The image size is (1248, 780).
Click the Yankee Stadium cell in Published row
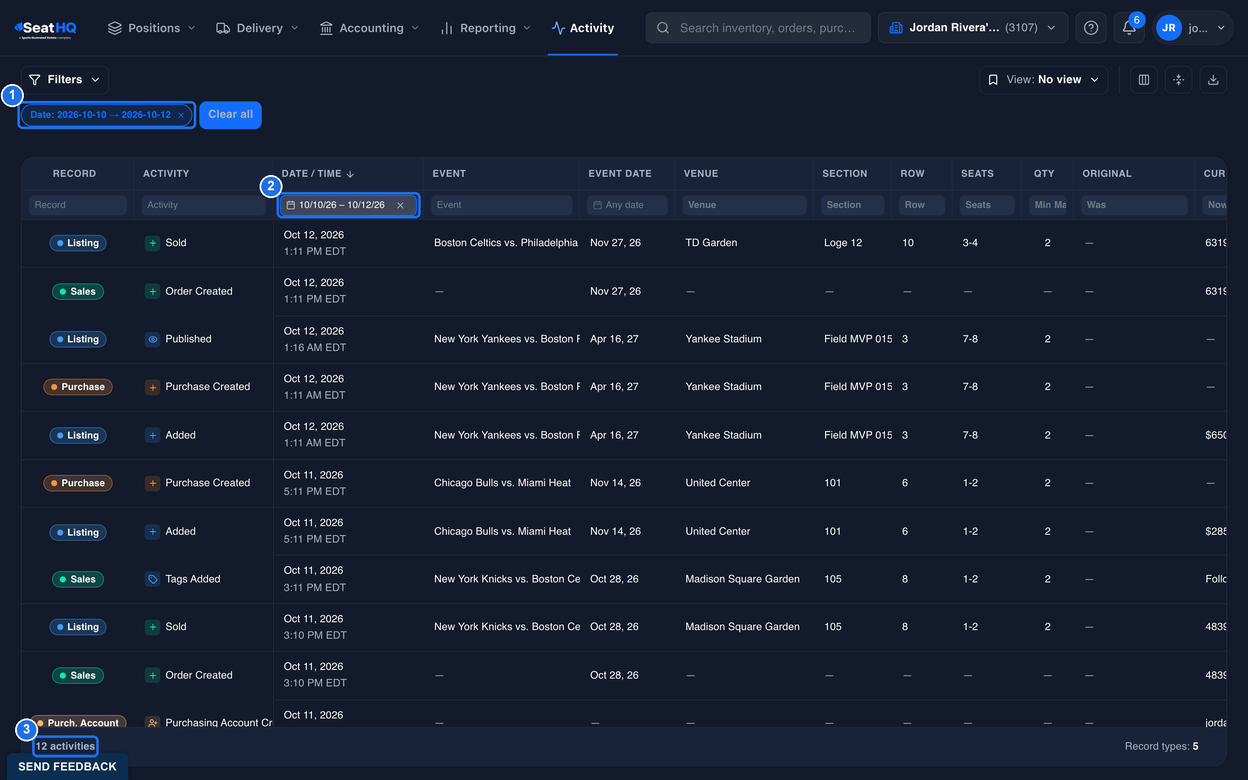pos(723,339)
